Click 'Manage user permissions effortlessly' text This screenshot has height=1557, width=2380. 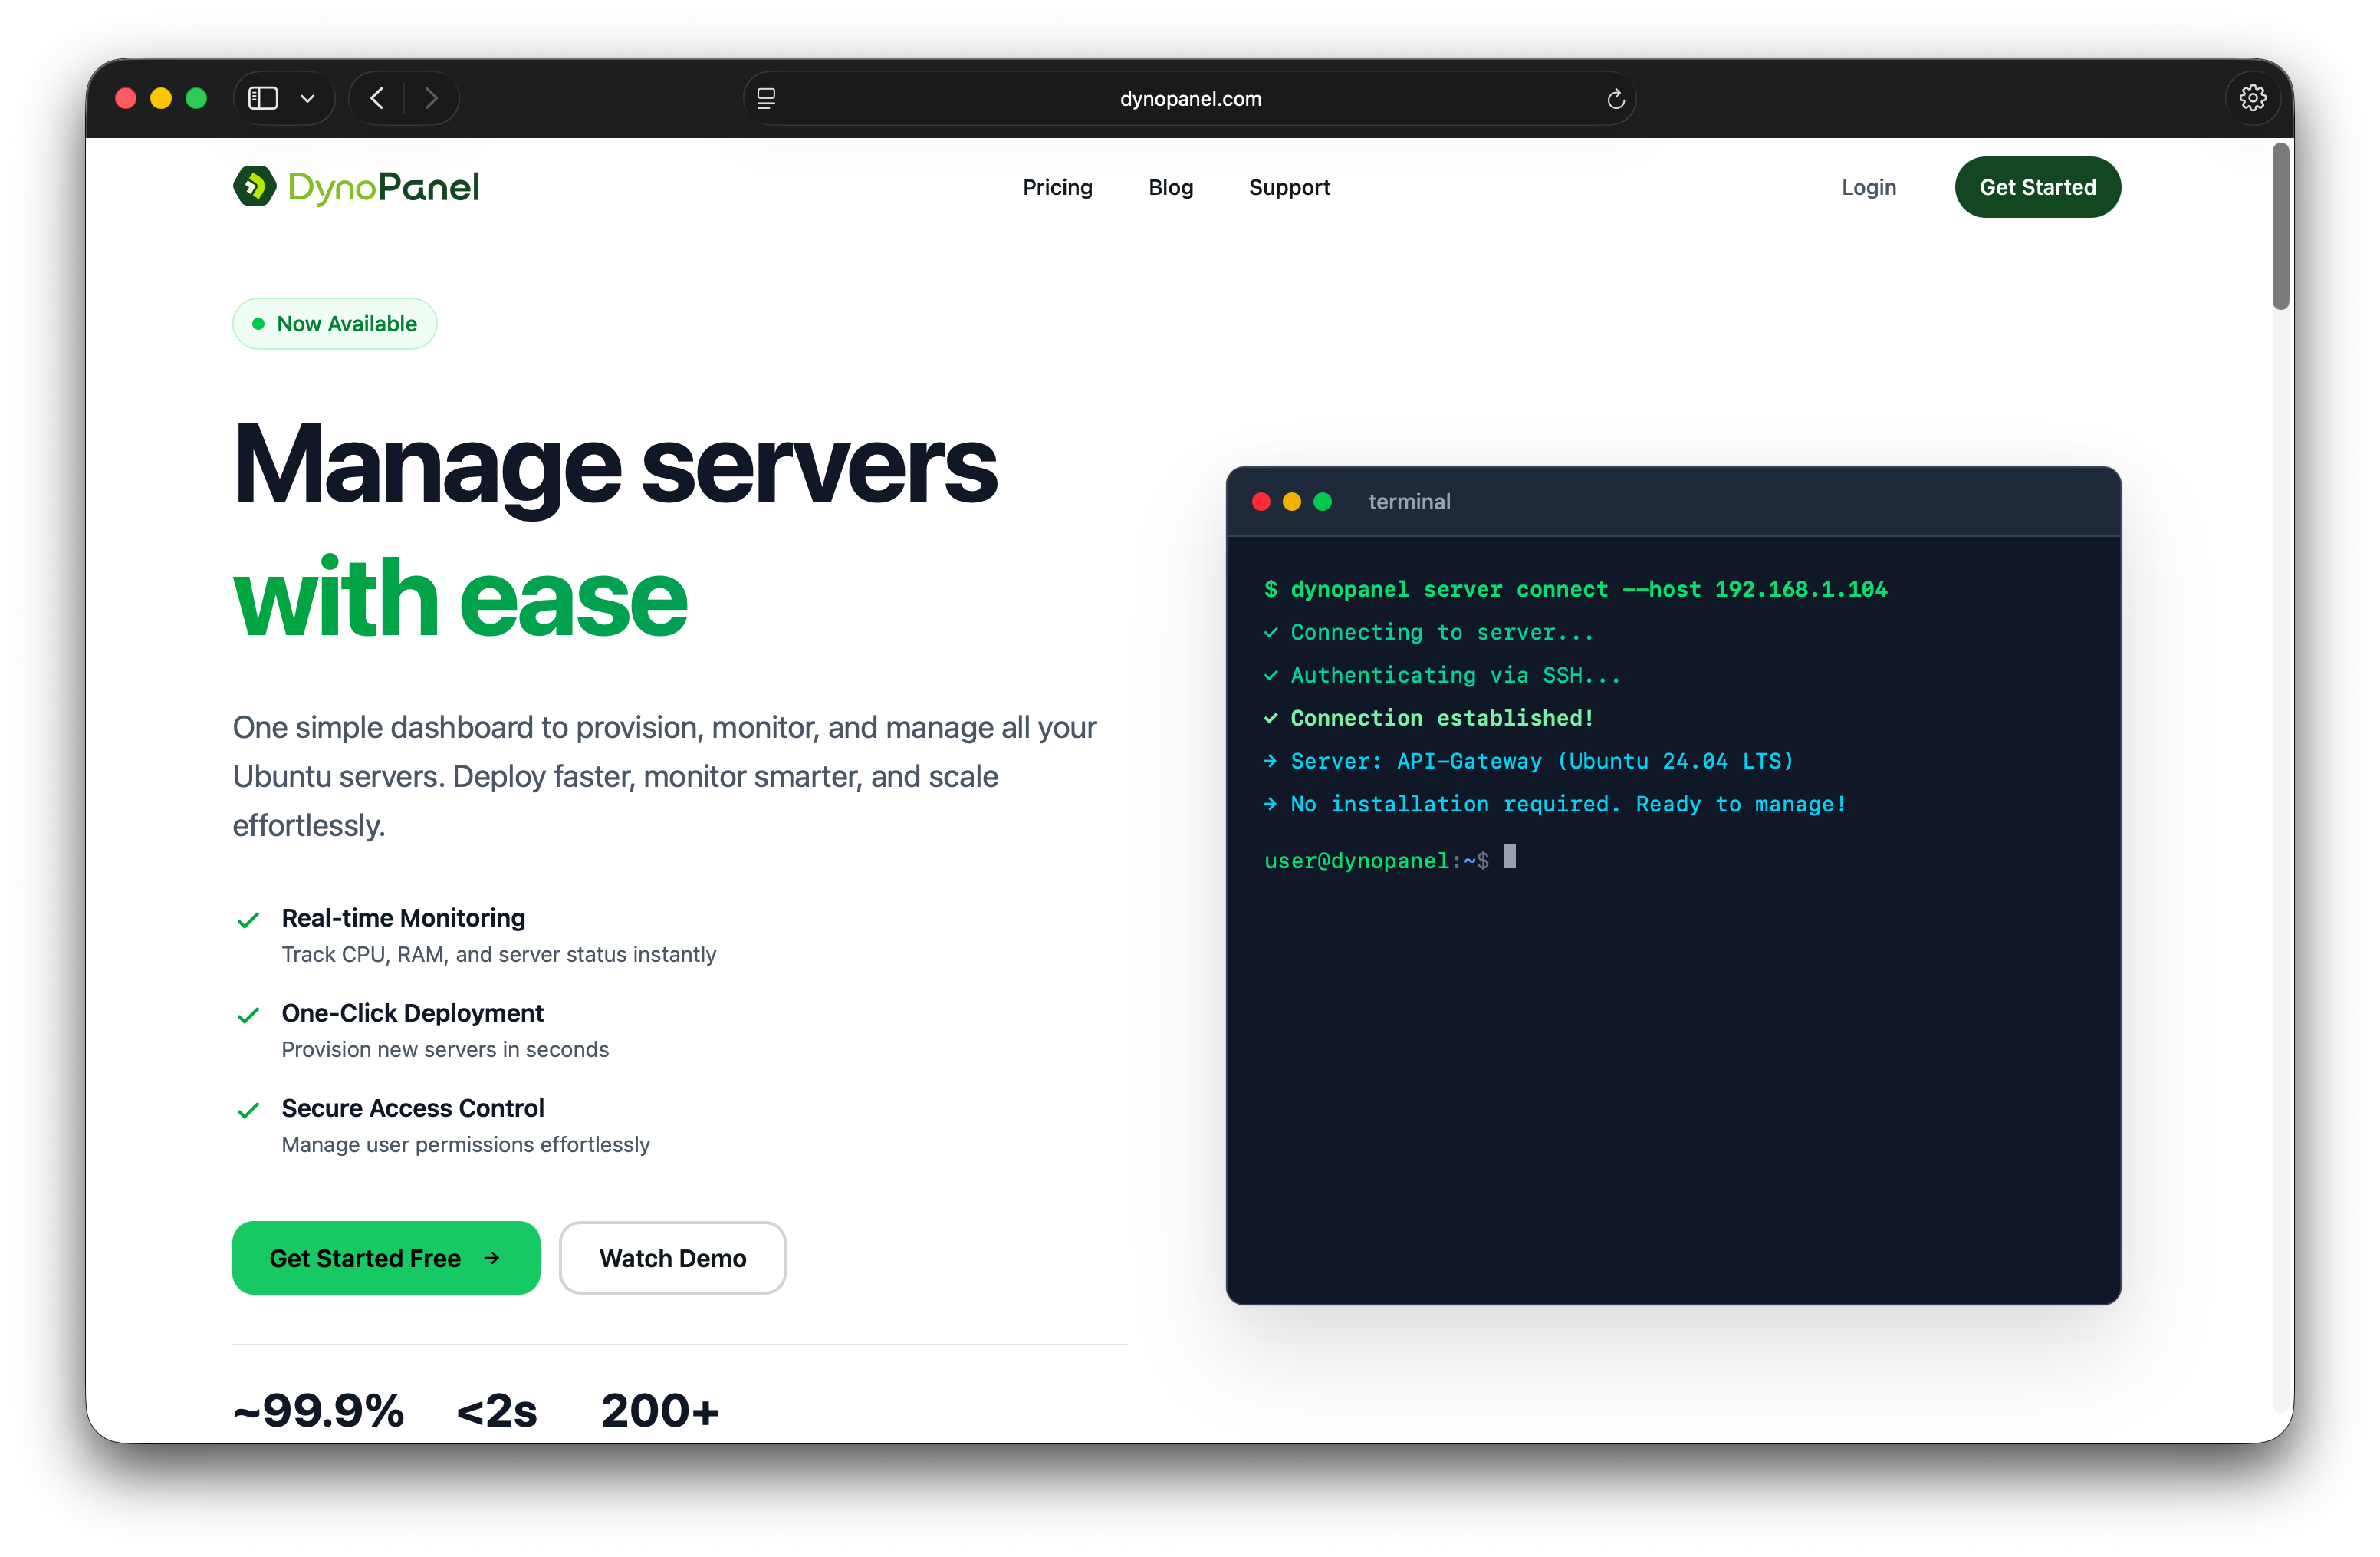[465, 1144]
